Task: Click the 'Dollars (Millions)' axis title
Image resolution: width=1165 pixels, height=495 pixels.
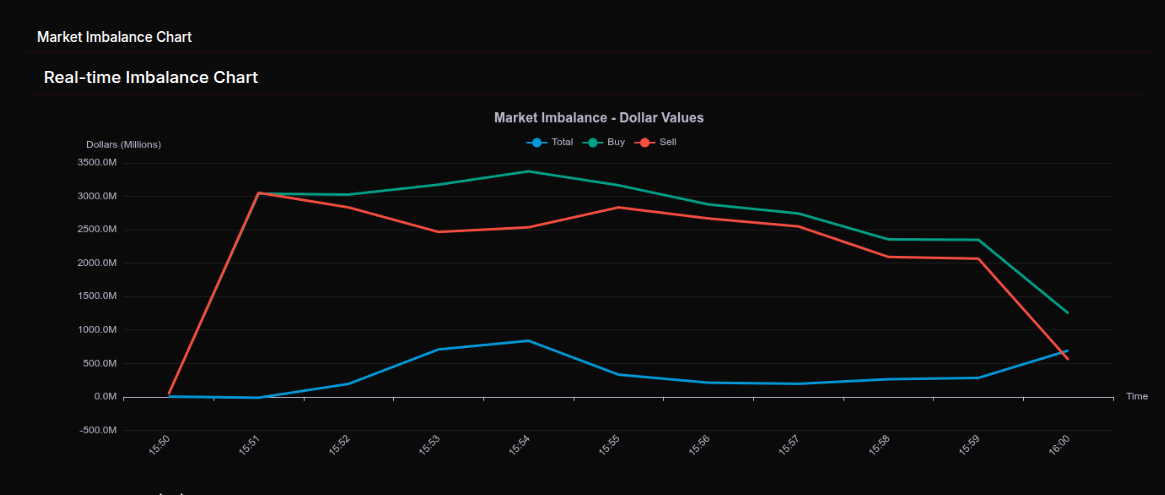Action: 123,145
